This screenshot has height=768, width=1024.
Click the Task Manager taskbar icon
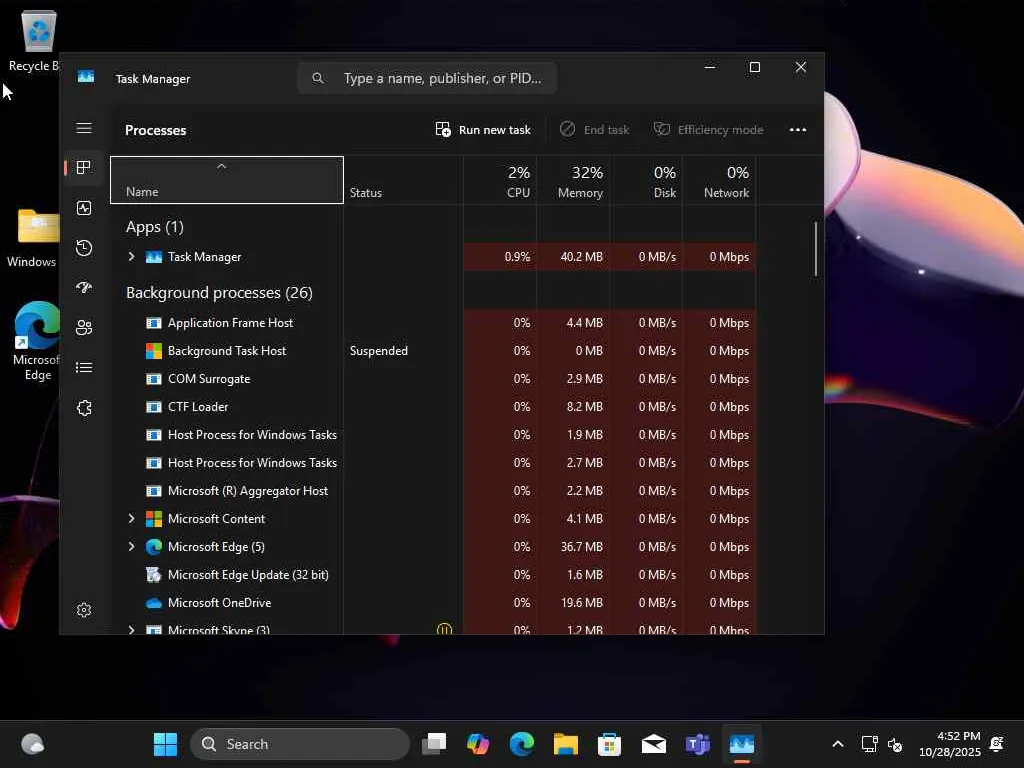tap(742, 744)
